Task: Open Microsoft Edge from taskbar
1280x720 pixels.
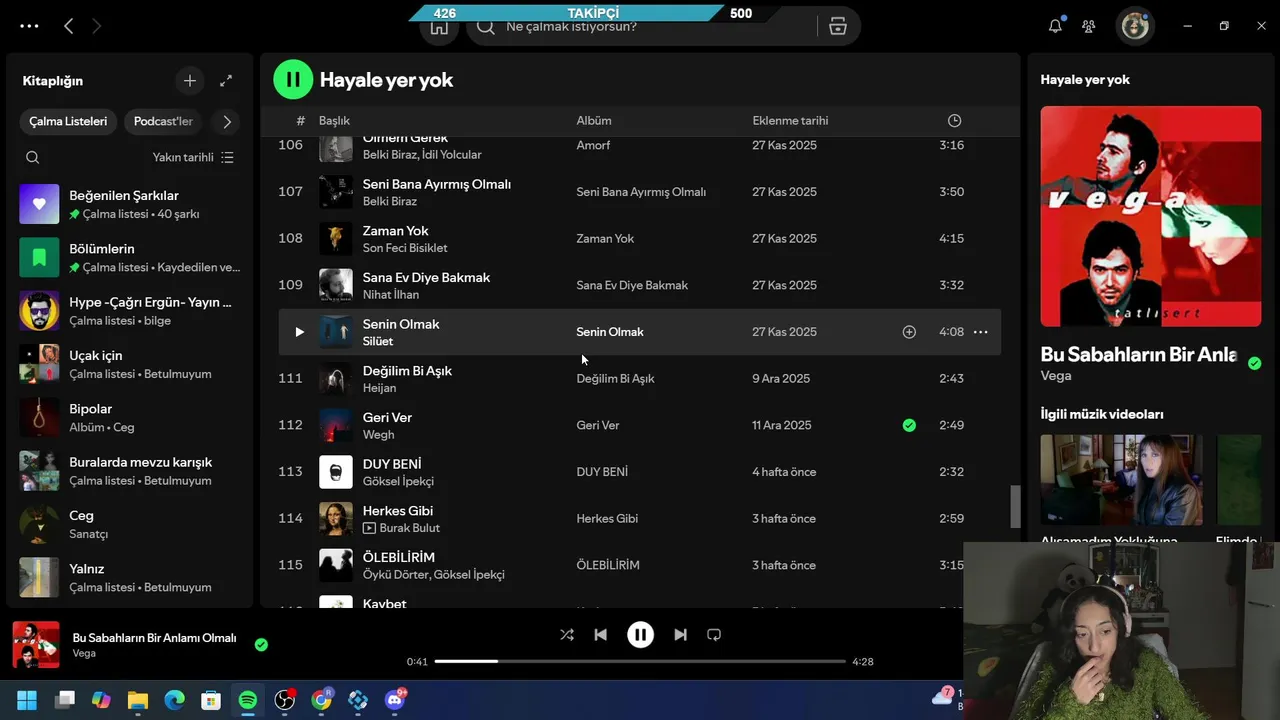Action: pos(174,700)
